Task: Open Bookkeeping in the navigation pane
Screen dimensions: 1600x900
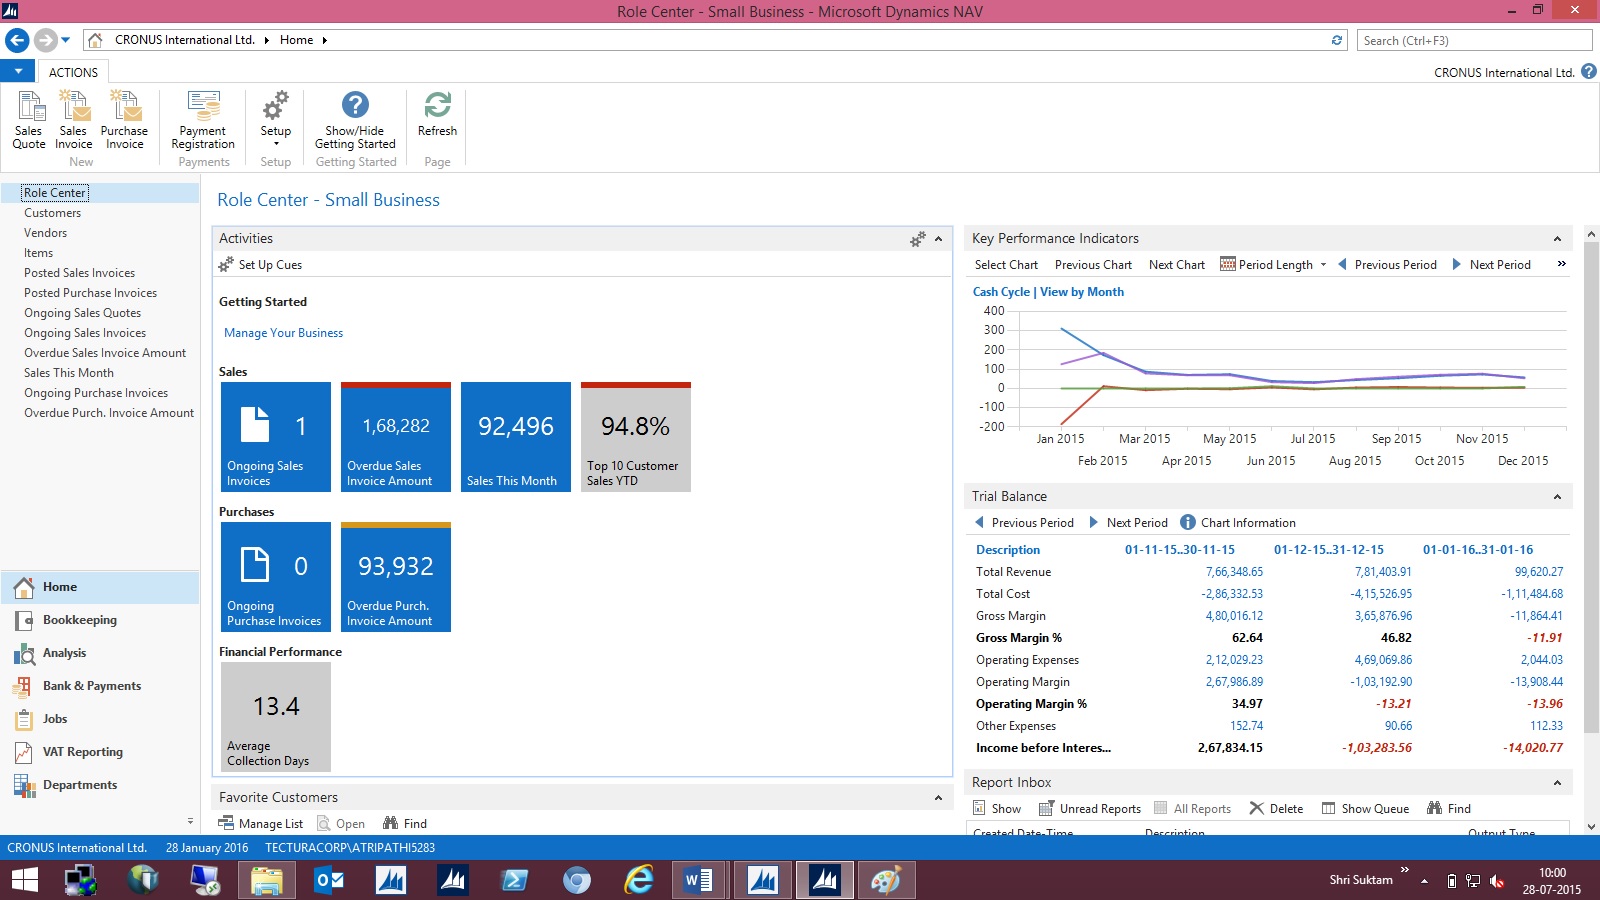Action: (x=79, y=620)
